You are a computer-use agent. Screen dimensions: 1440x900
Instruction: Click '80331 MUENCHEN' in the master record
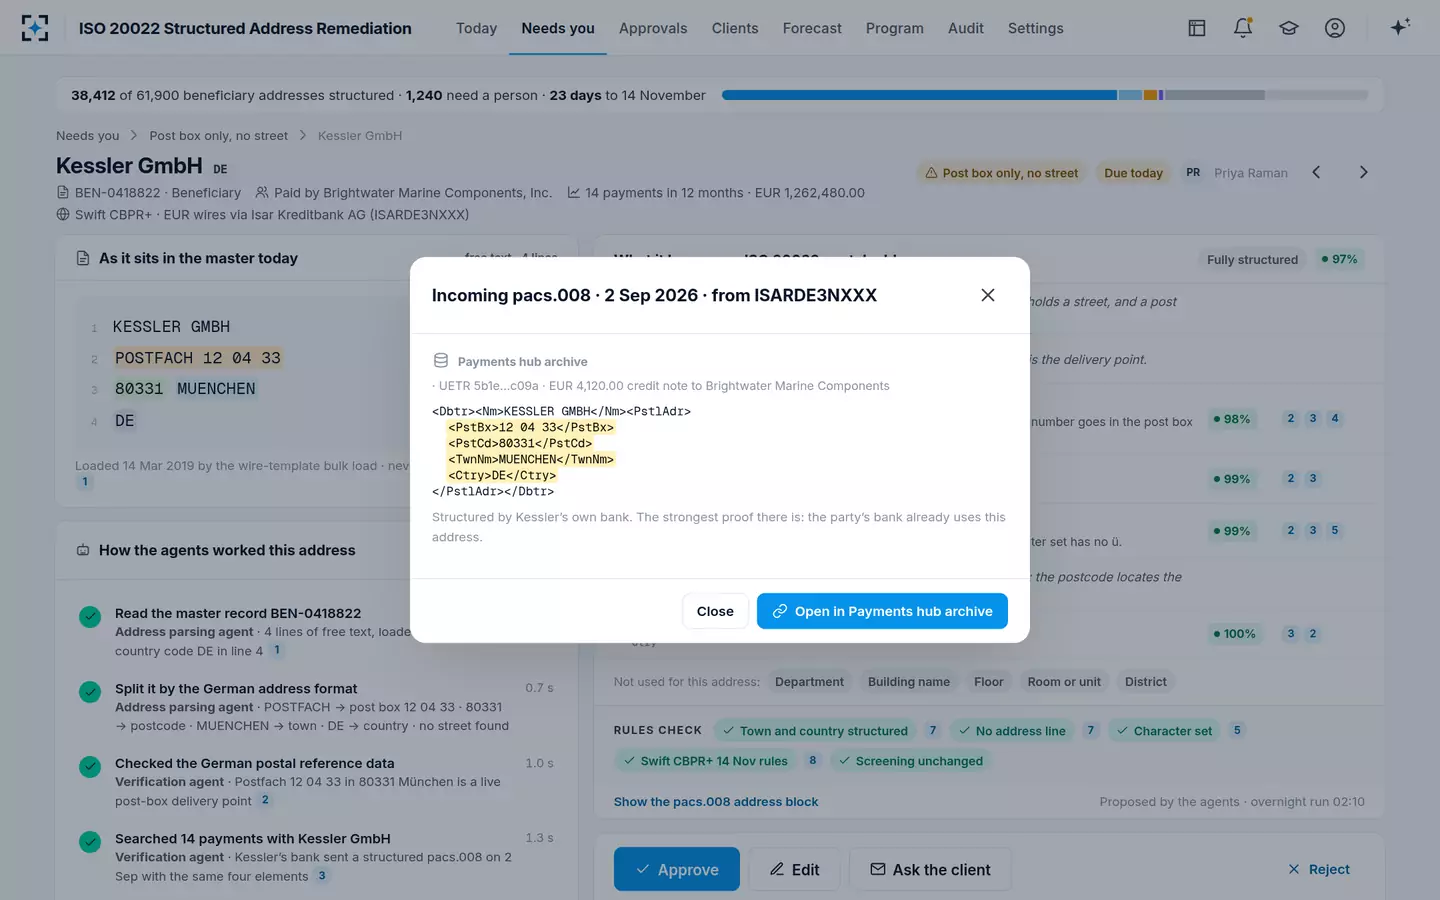click(185, 389)
